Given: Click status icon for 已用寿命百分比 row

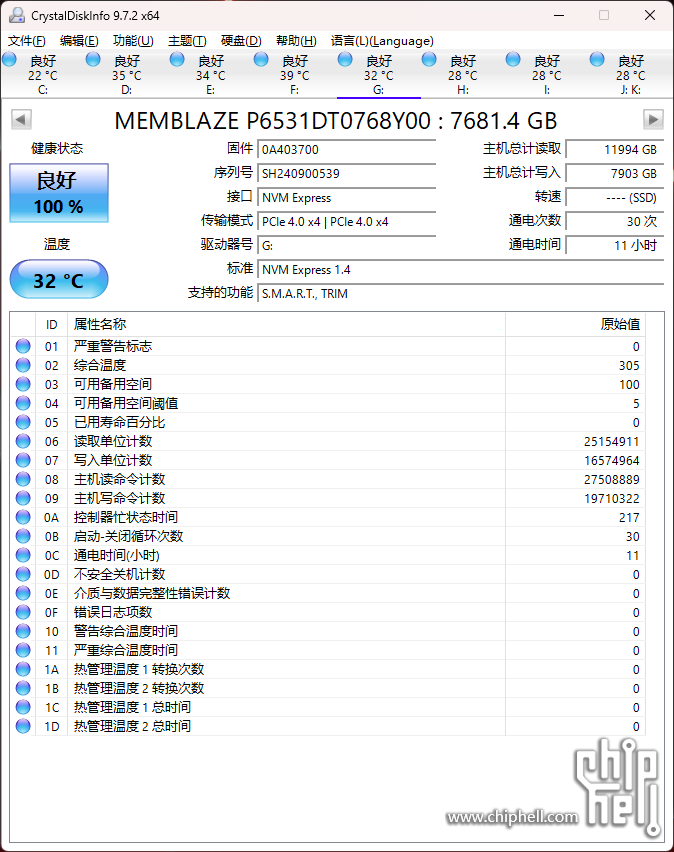Looking at the screenshot, I should [23, 422].
